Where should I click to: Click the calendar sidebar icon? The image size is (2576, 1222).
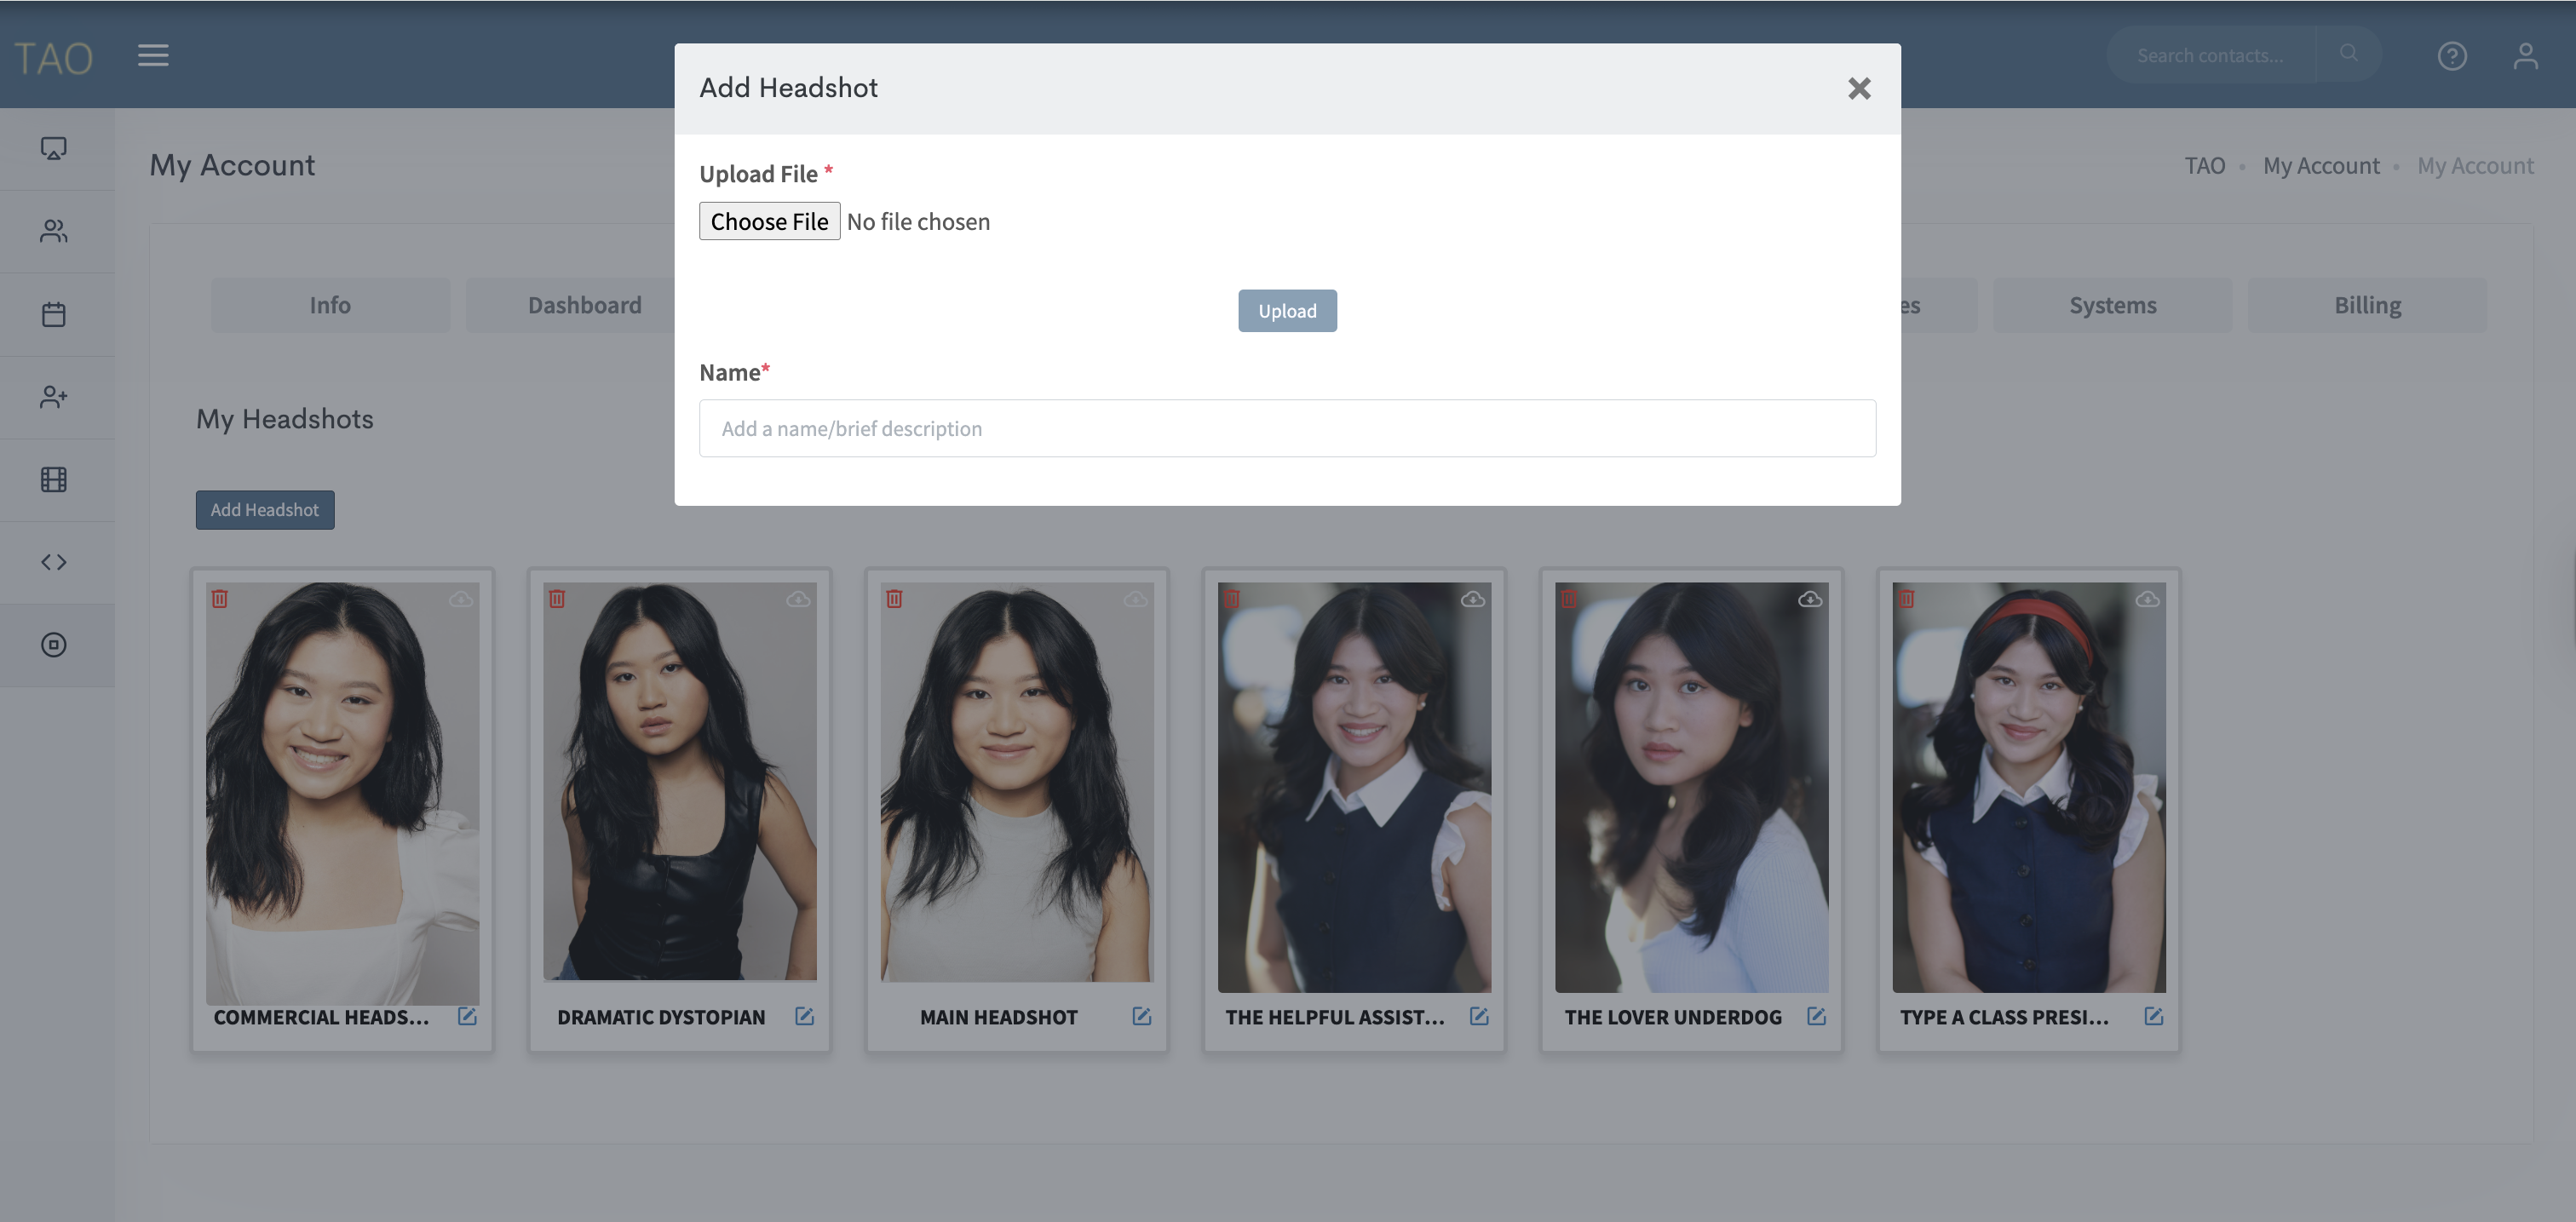pos(54,314)
